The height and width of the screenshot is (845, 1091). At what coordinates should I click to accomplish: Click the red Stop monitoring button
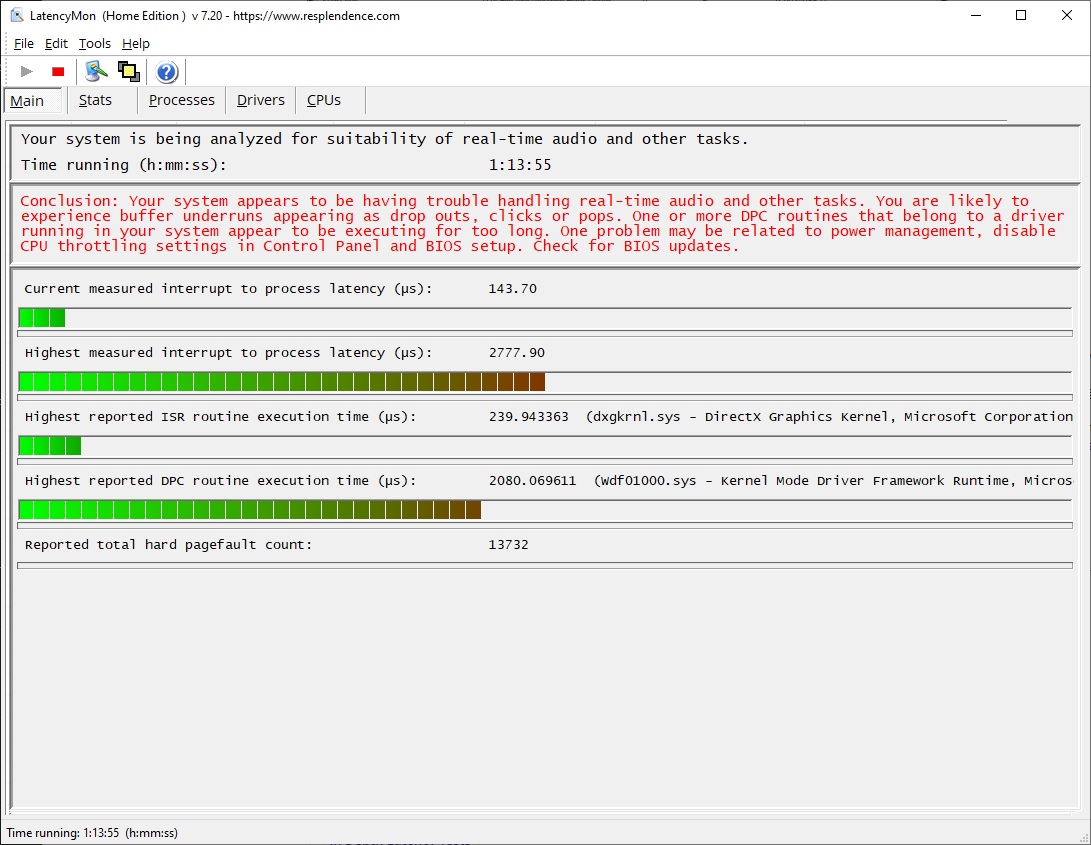[58, 72]
